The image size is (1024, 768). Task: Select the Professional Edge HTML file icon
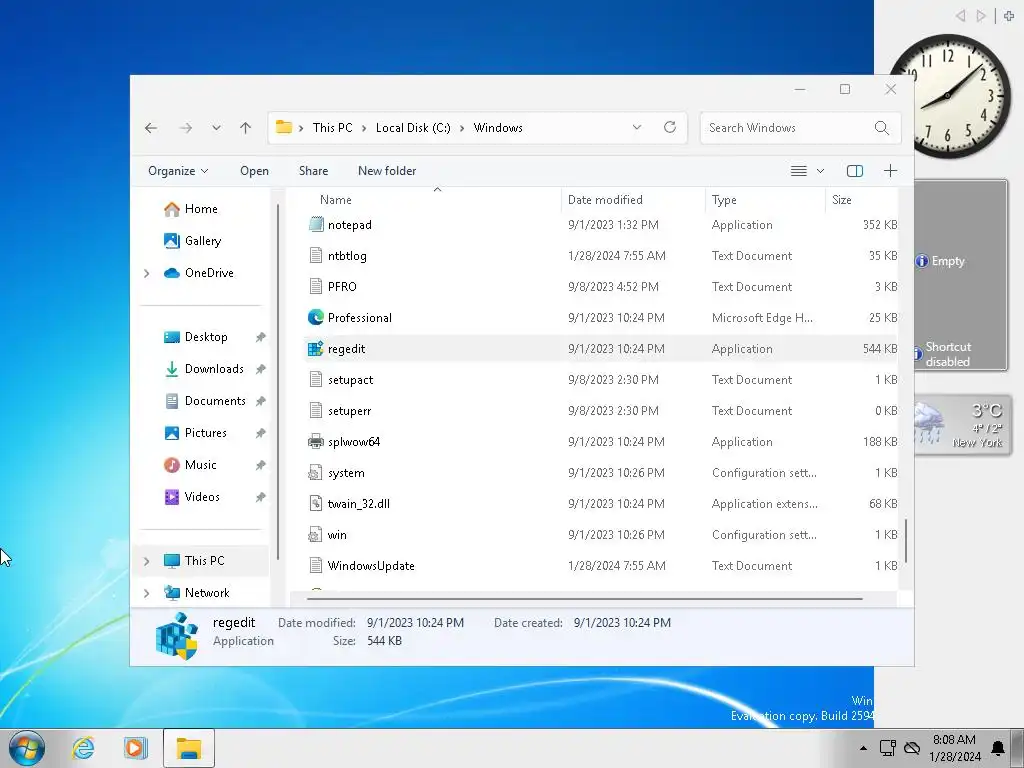(x=316, y=318)
